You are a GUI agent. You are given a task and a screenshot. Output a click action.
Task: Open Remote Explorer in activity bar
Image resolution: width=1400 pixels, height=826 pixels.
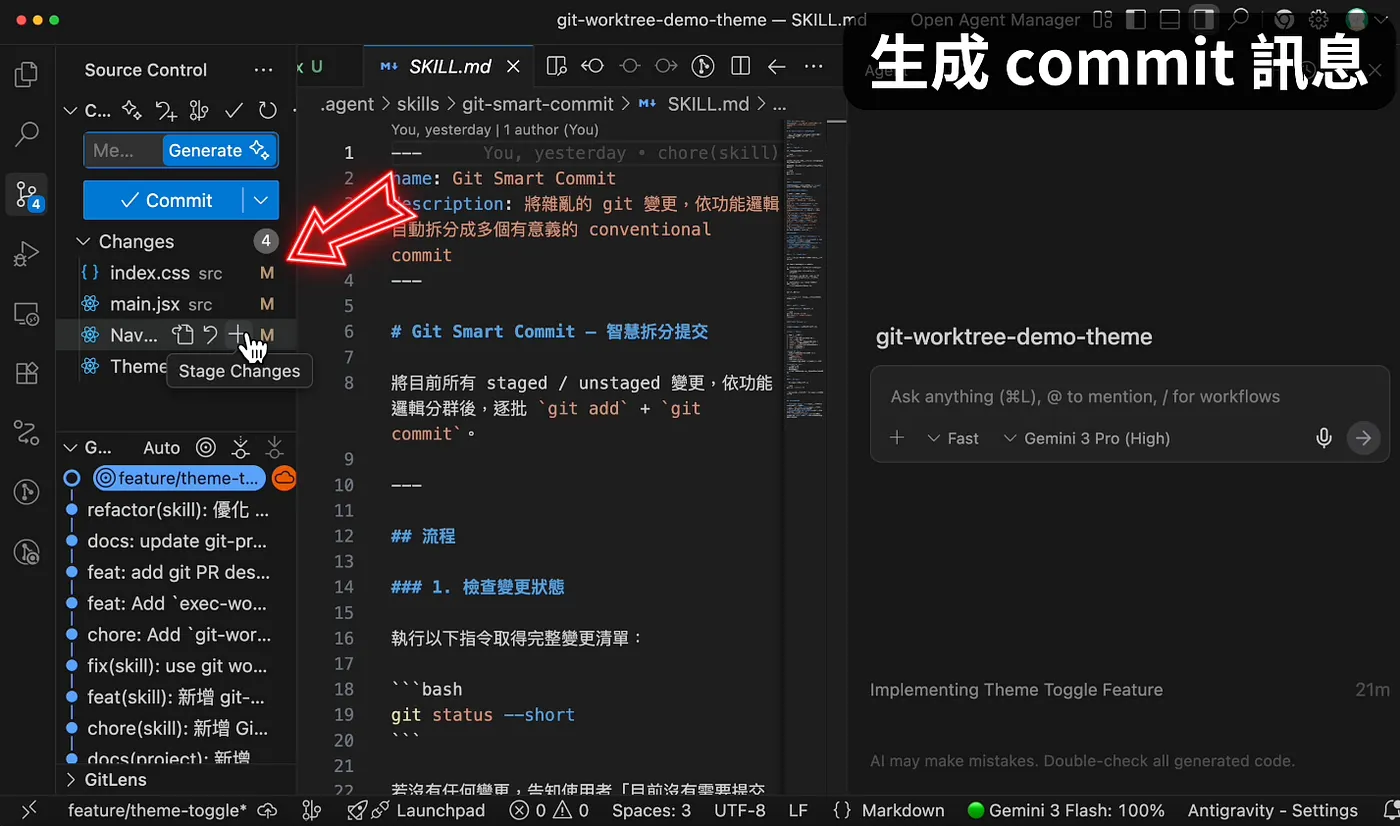27,314
